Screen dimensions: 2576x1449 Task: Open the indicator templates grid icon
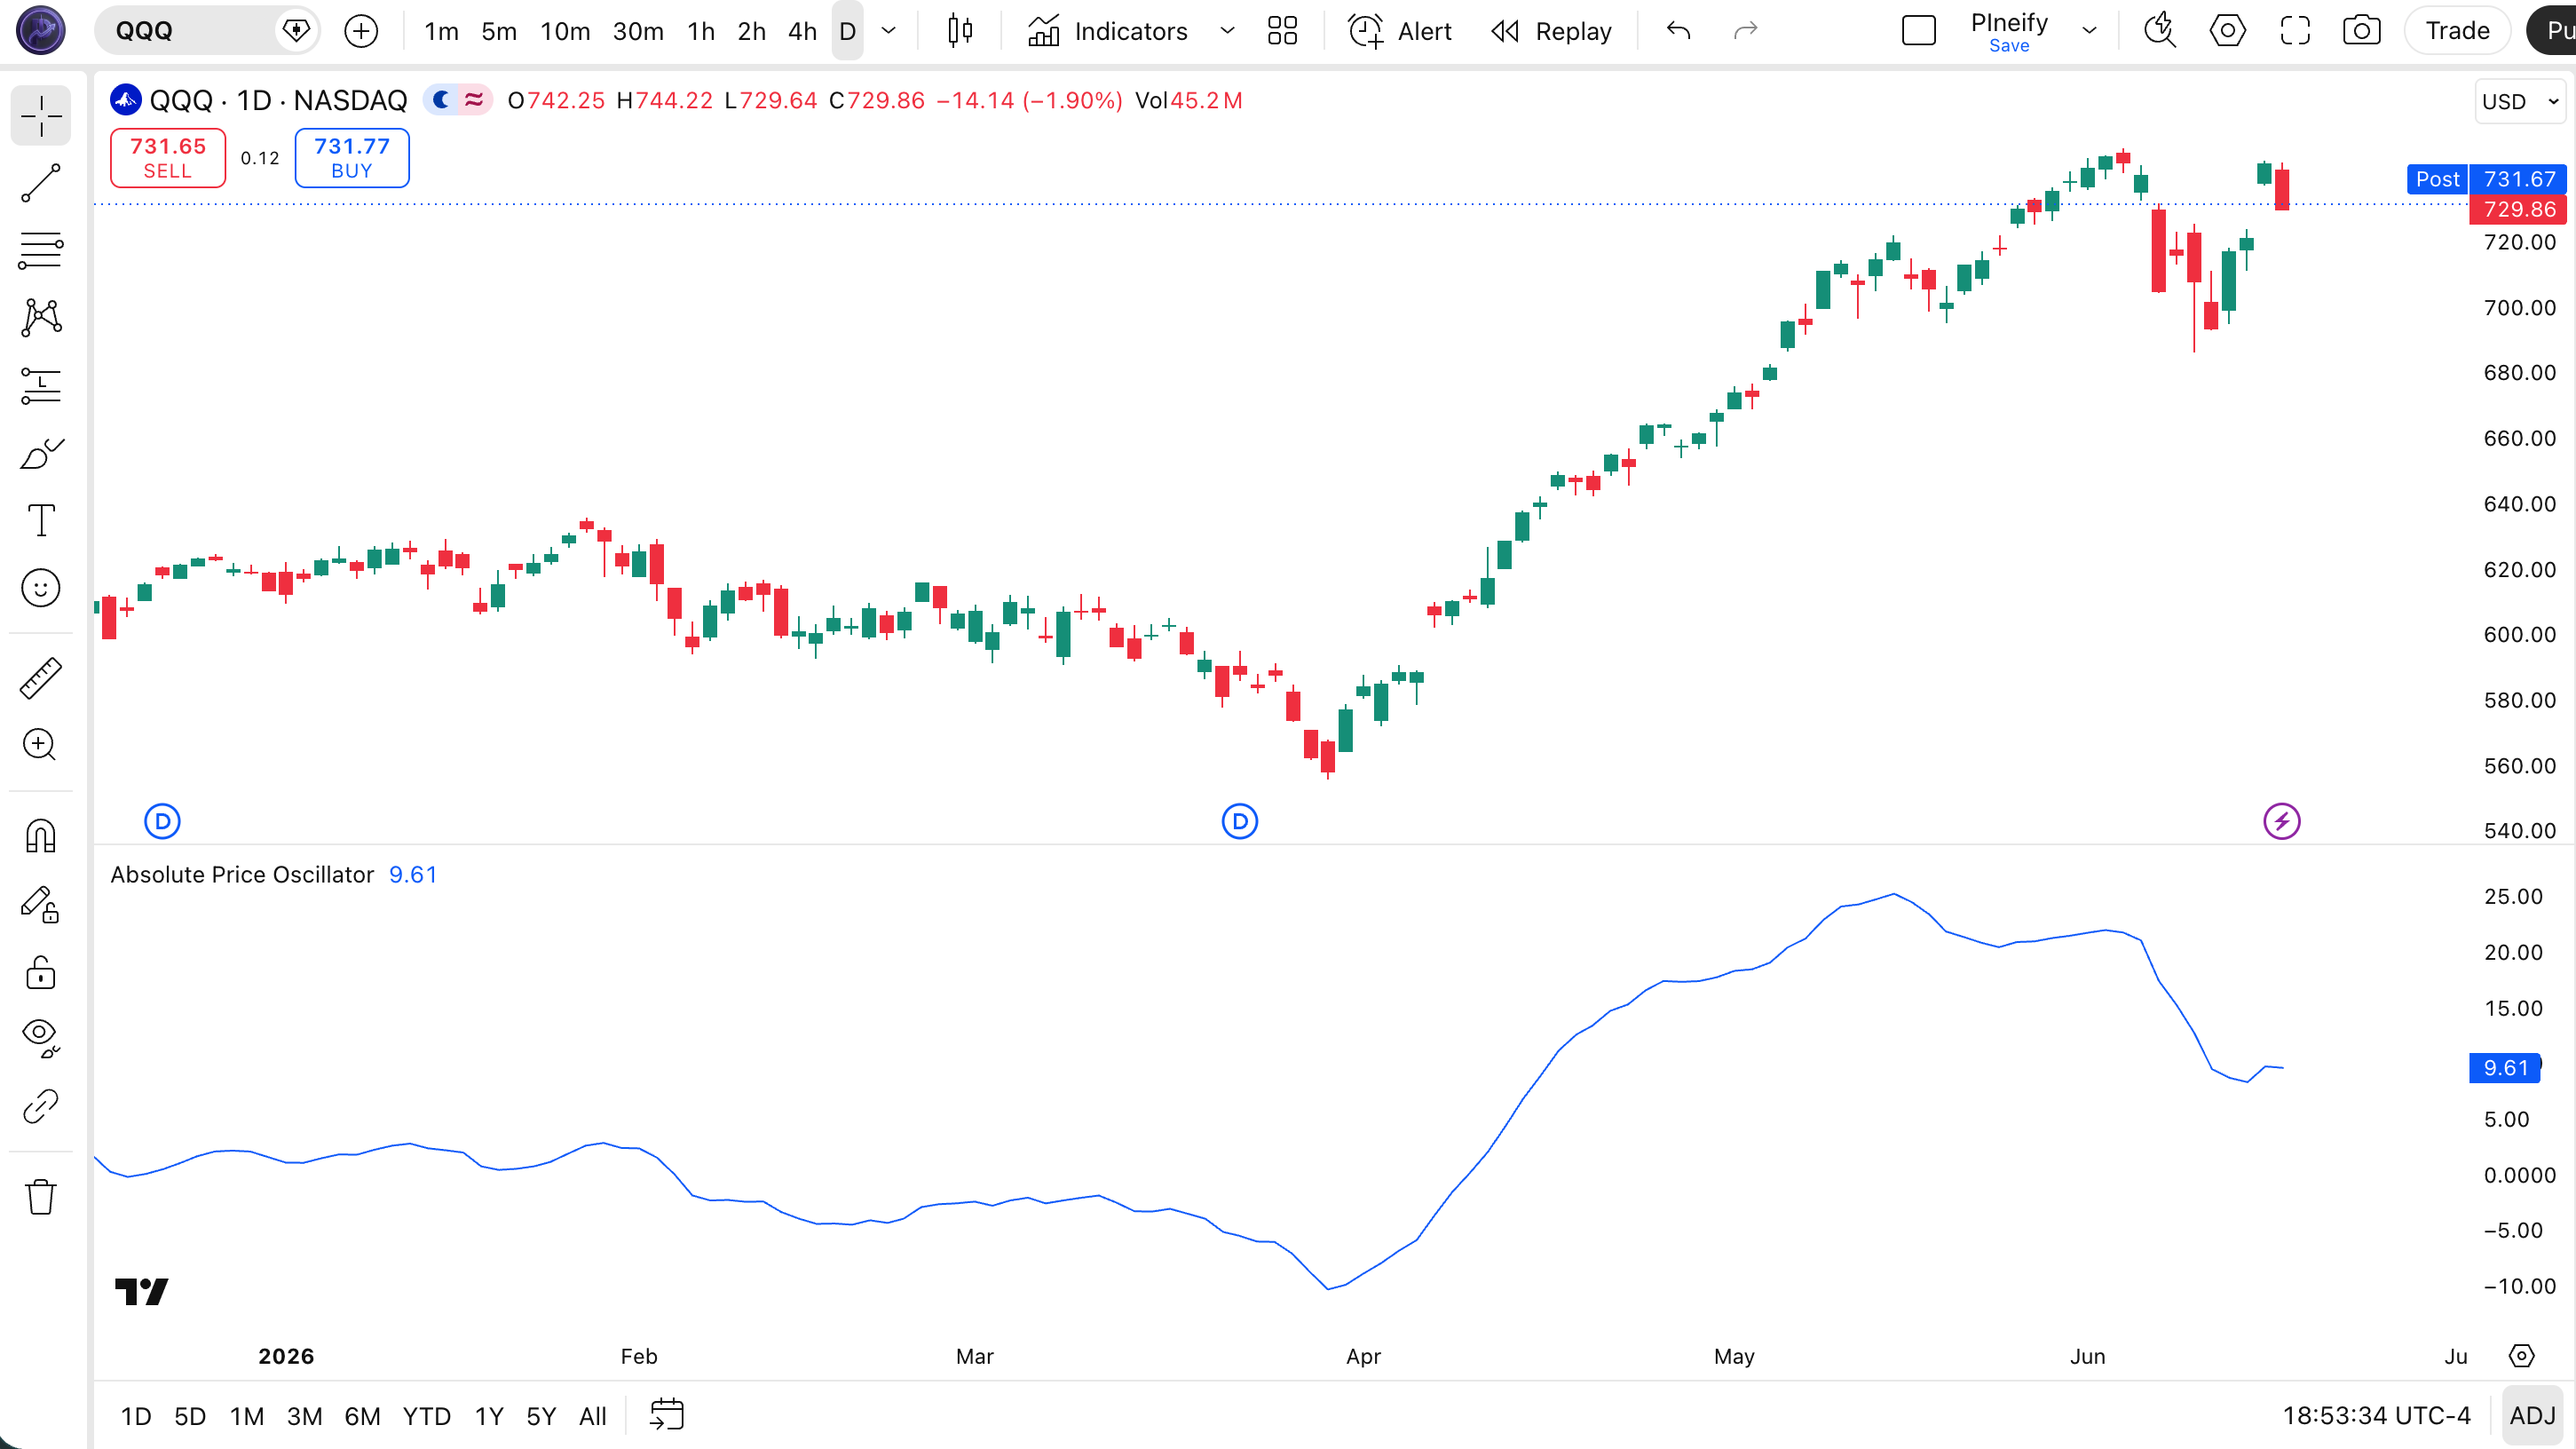[1282, 31]
